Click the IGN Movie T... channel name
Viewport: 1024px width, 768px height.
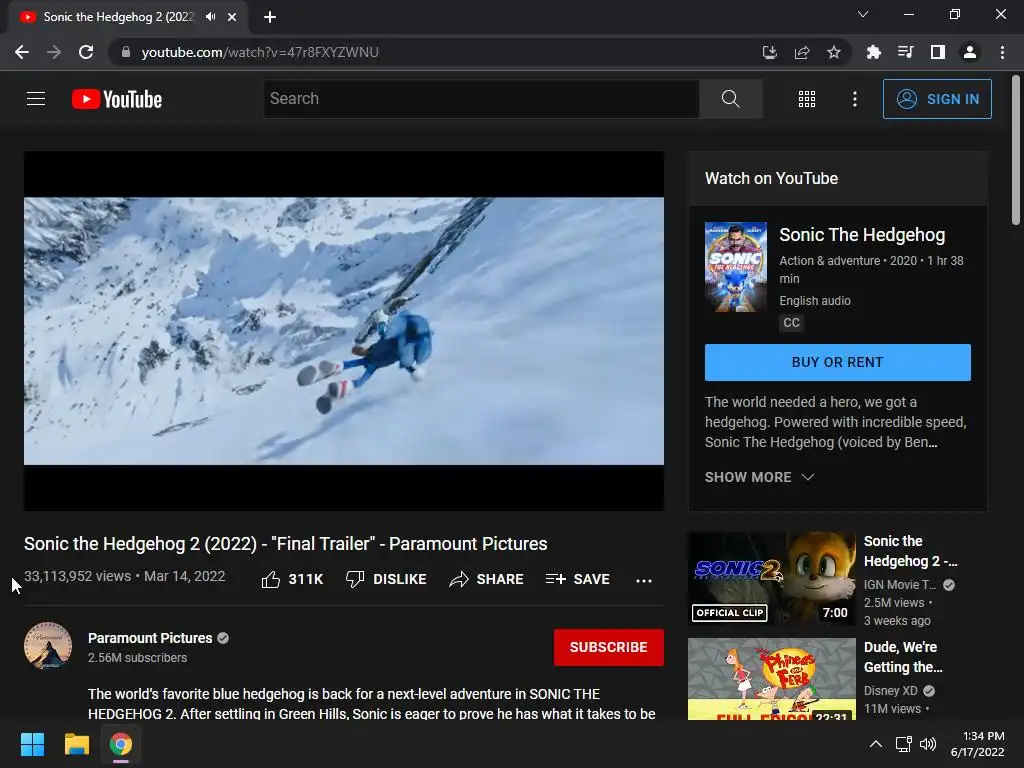[x=900, y=584]
